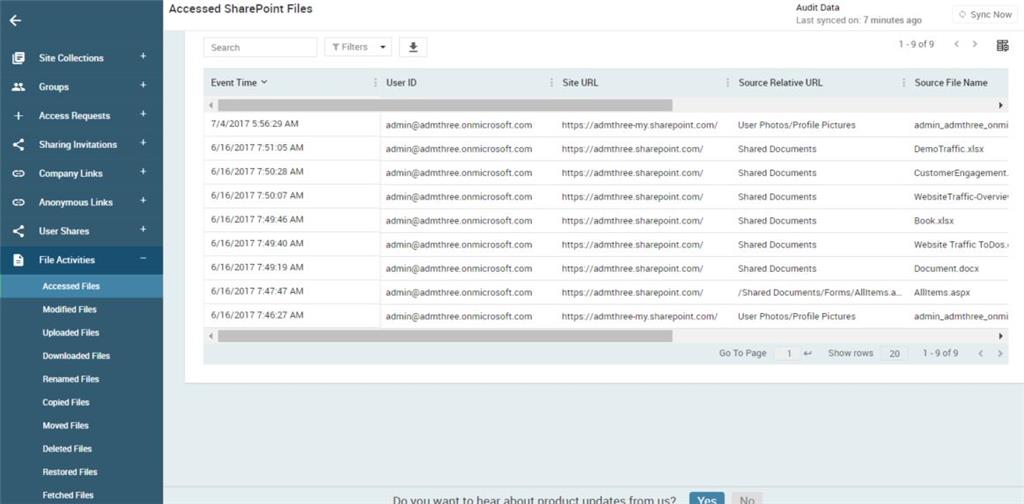
Task: Open Site URL column options handle
Action: tap(728, 83)
